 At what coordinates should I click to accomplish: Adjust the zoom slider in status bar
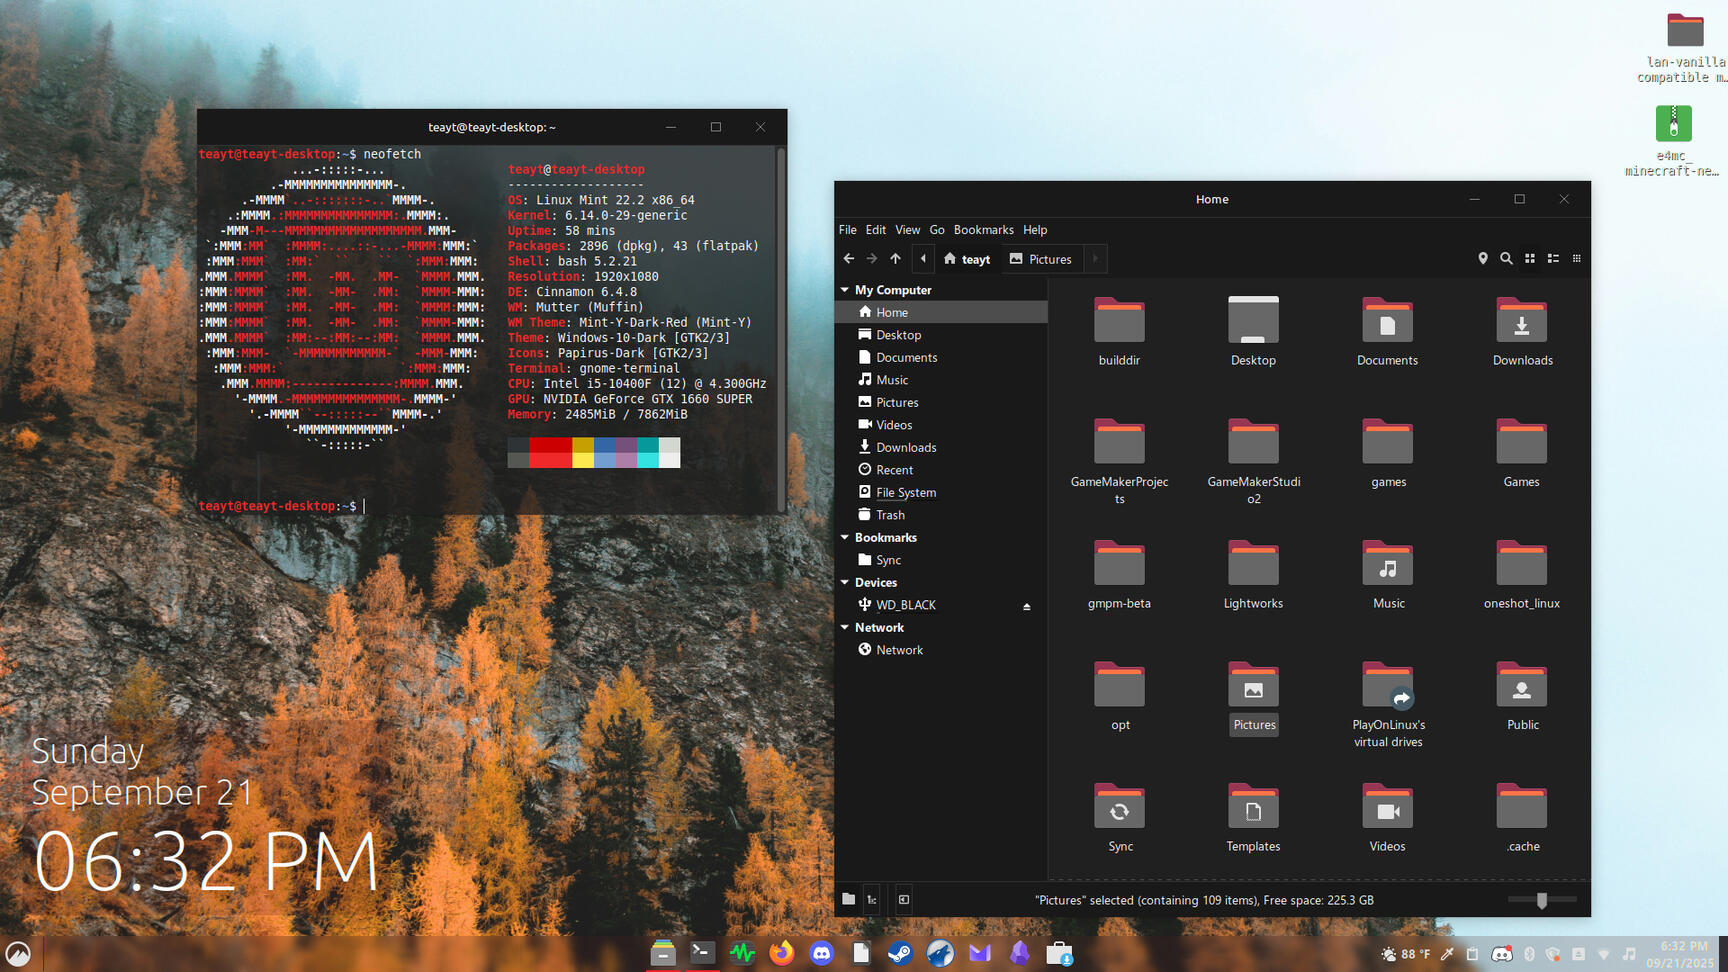1541,900
